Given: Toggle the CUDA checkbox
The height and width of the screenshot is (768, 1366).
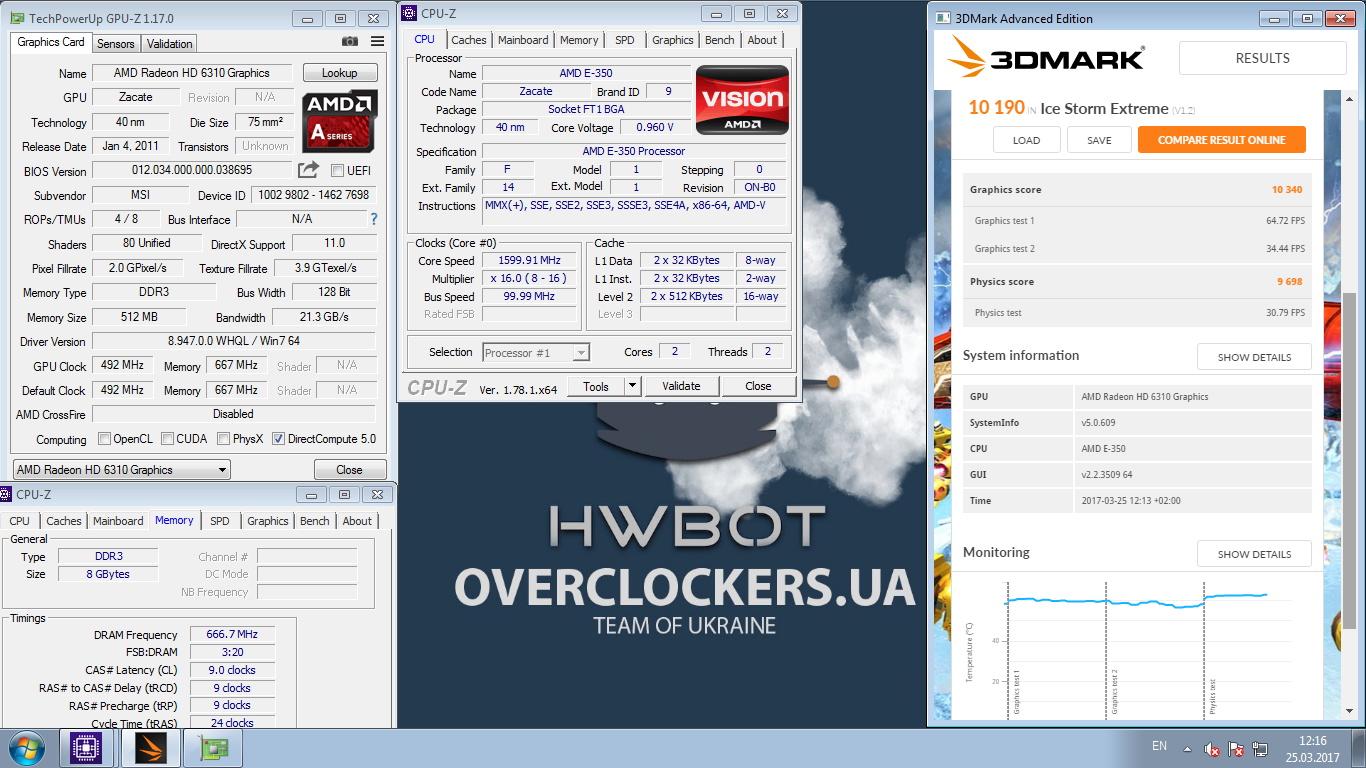Looking at the screenshot, I should [167, 439].
